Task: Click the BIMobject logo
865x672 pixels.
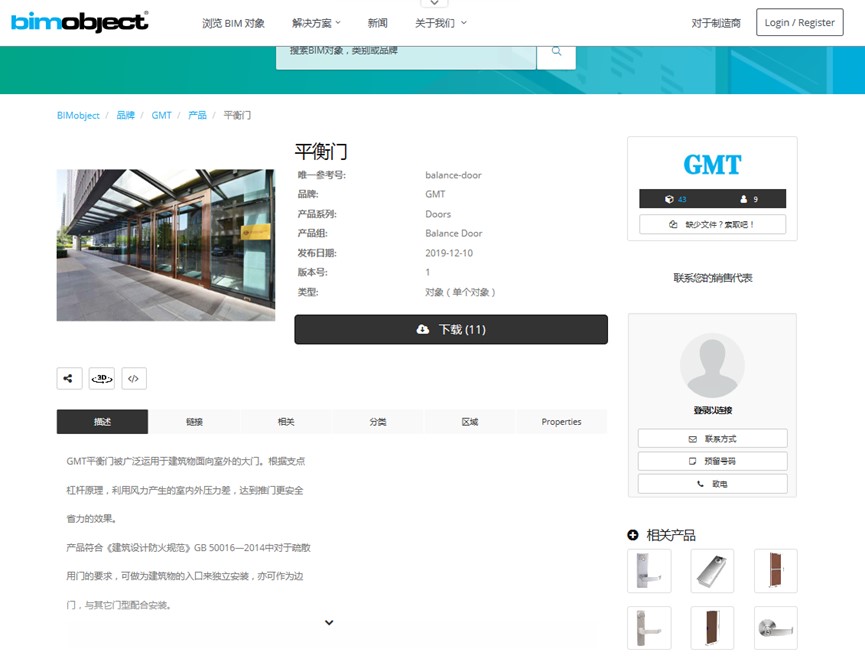Action: pyautogui.click(x=80, y=22)
